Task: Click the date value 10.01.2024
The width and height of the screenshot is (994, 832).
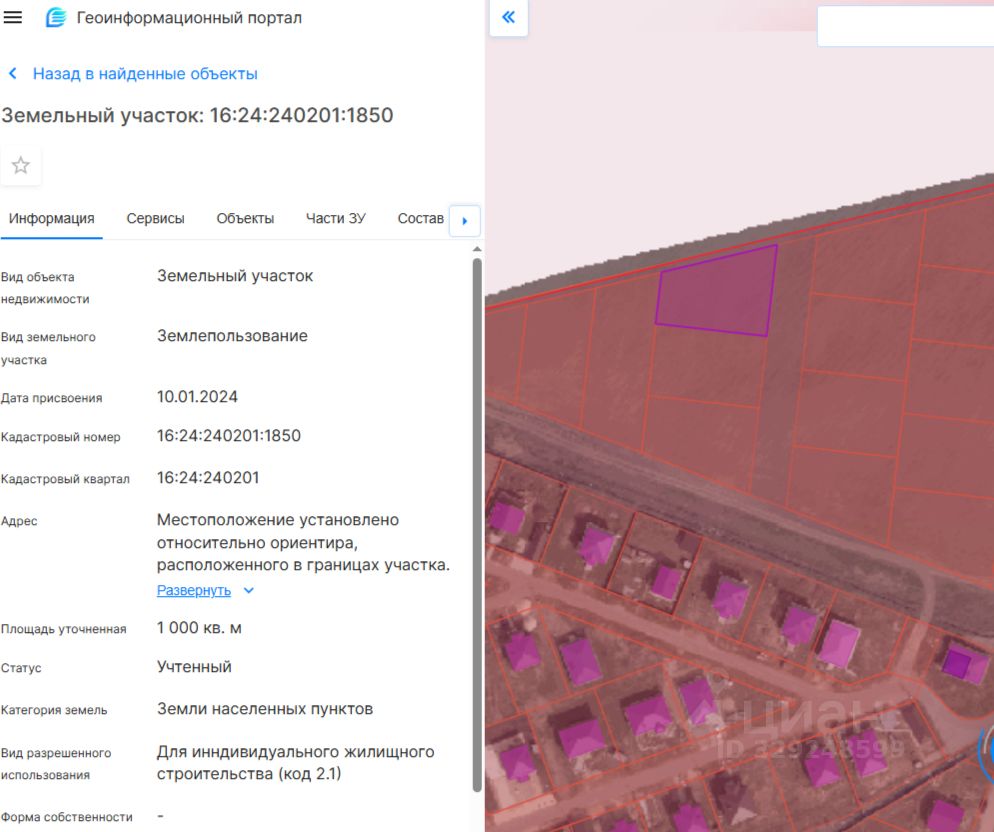Action: (x=197, y=397)
